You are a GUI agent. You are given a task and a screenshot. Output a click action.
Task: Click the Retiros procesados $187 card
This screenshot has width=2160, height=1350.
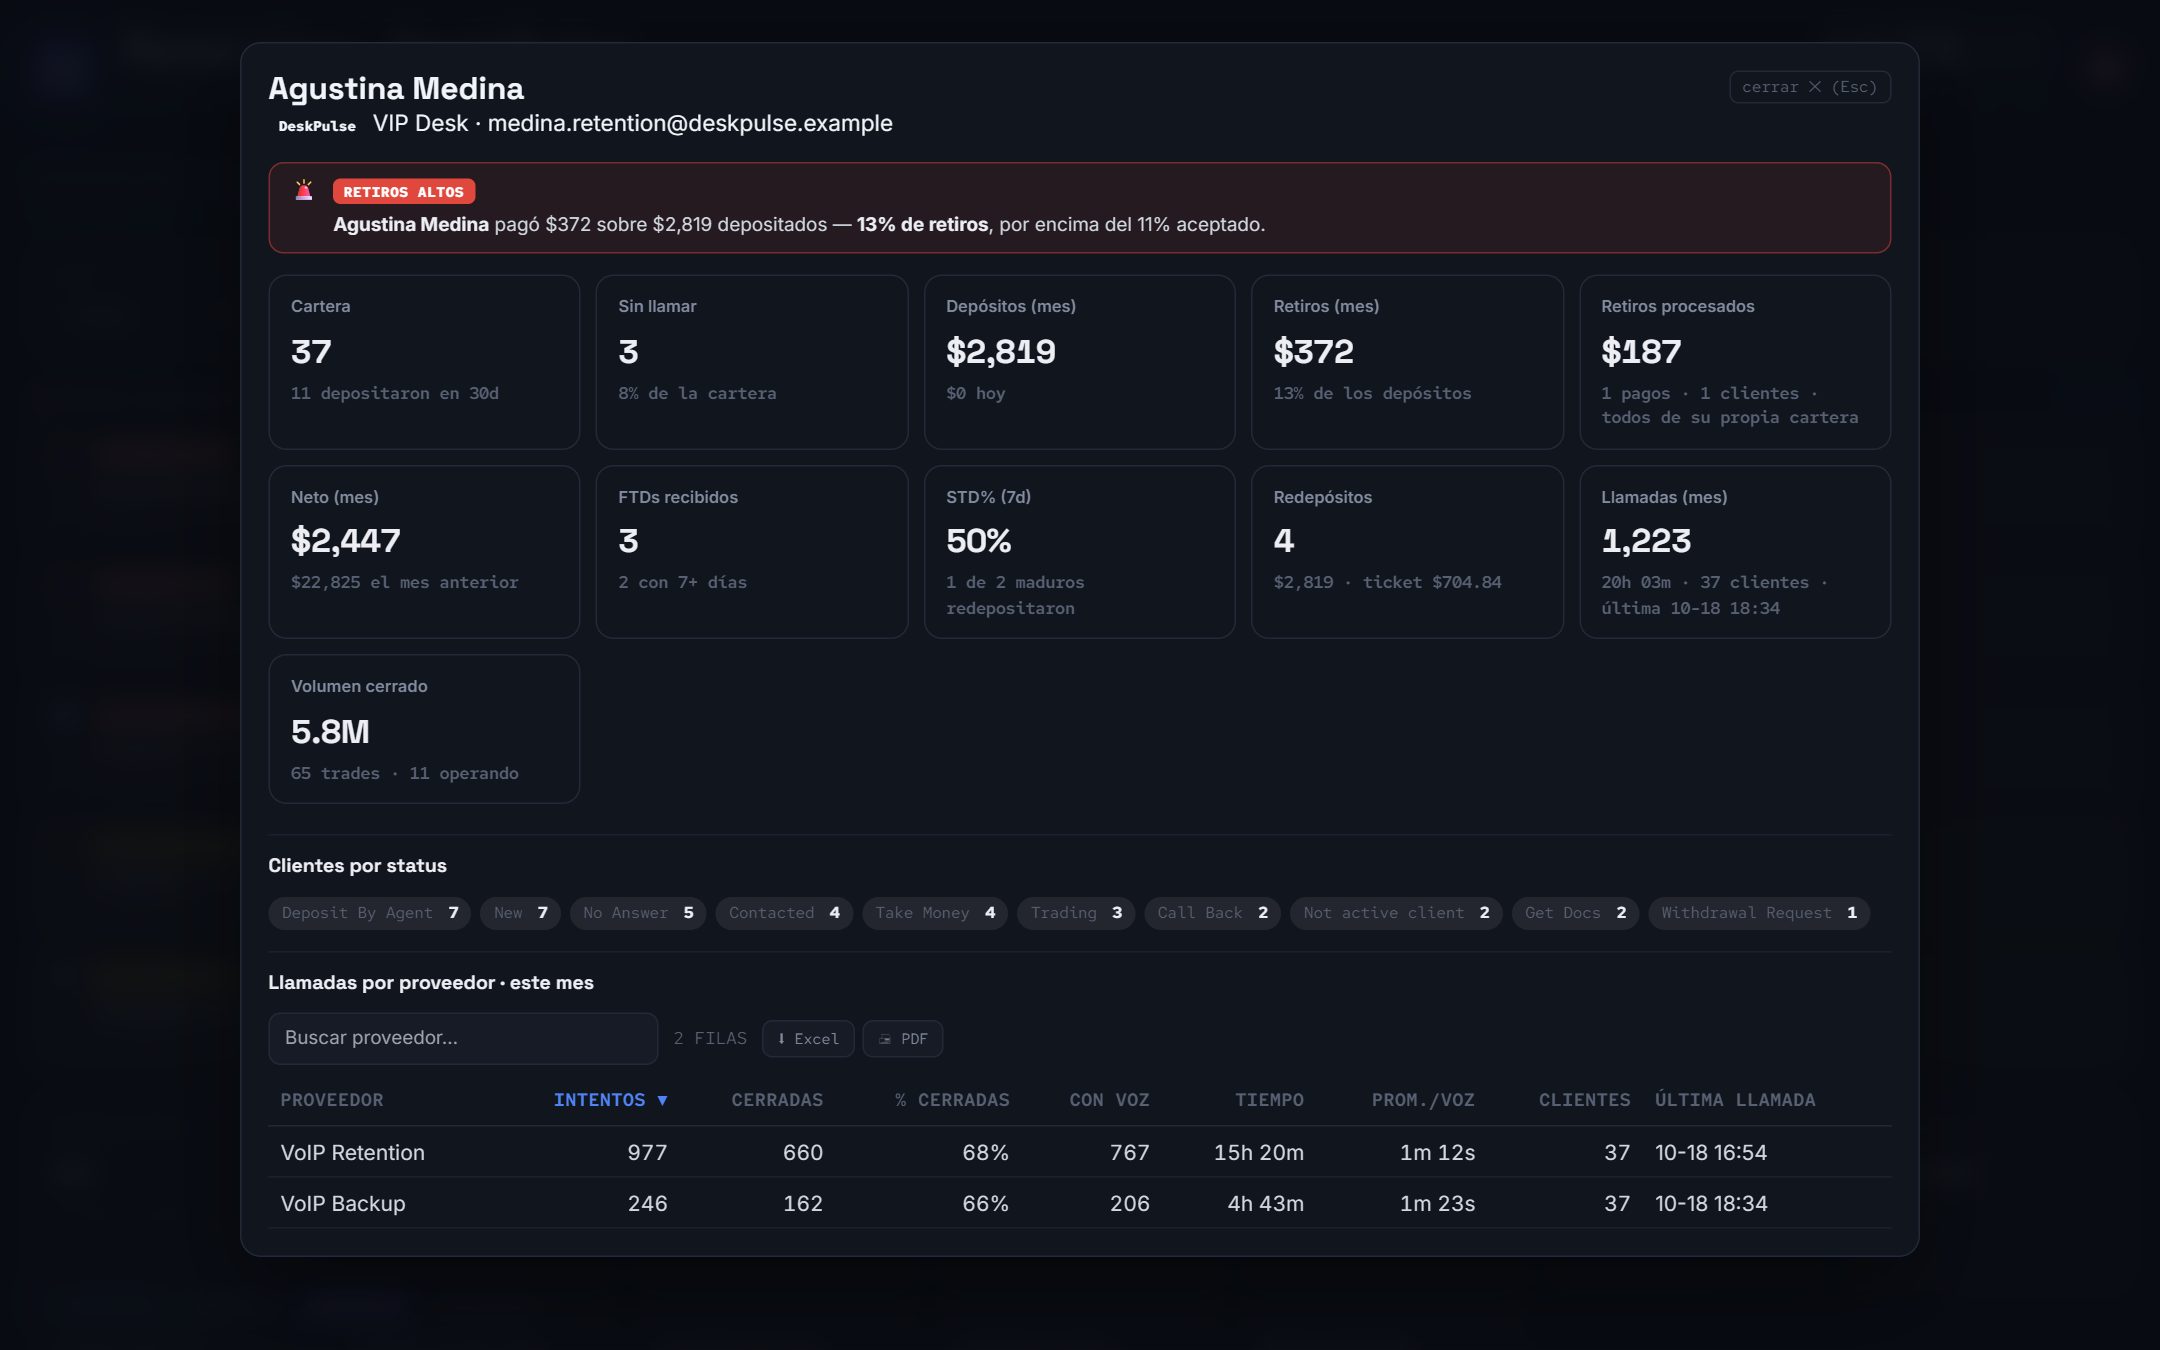click(x=1735, y=362)
